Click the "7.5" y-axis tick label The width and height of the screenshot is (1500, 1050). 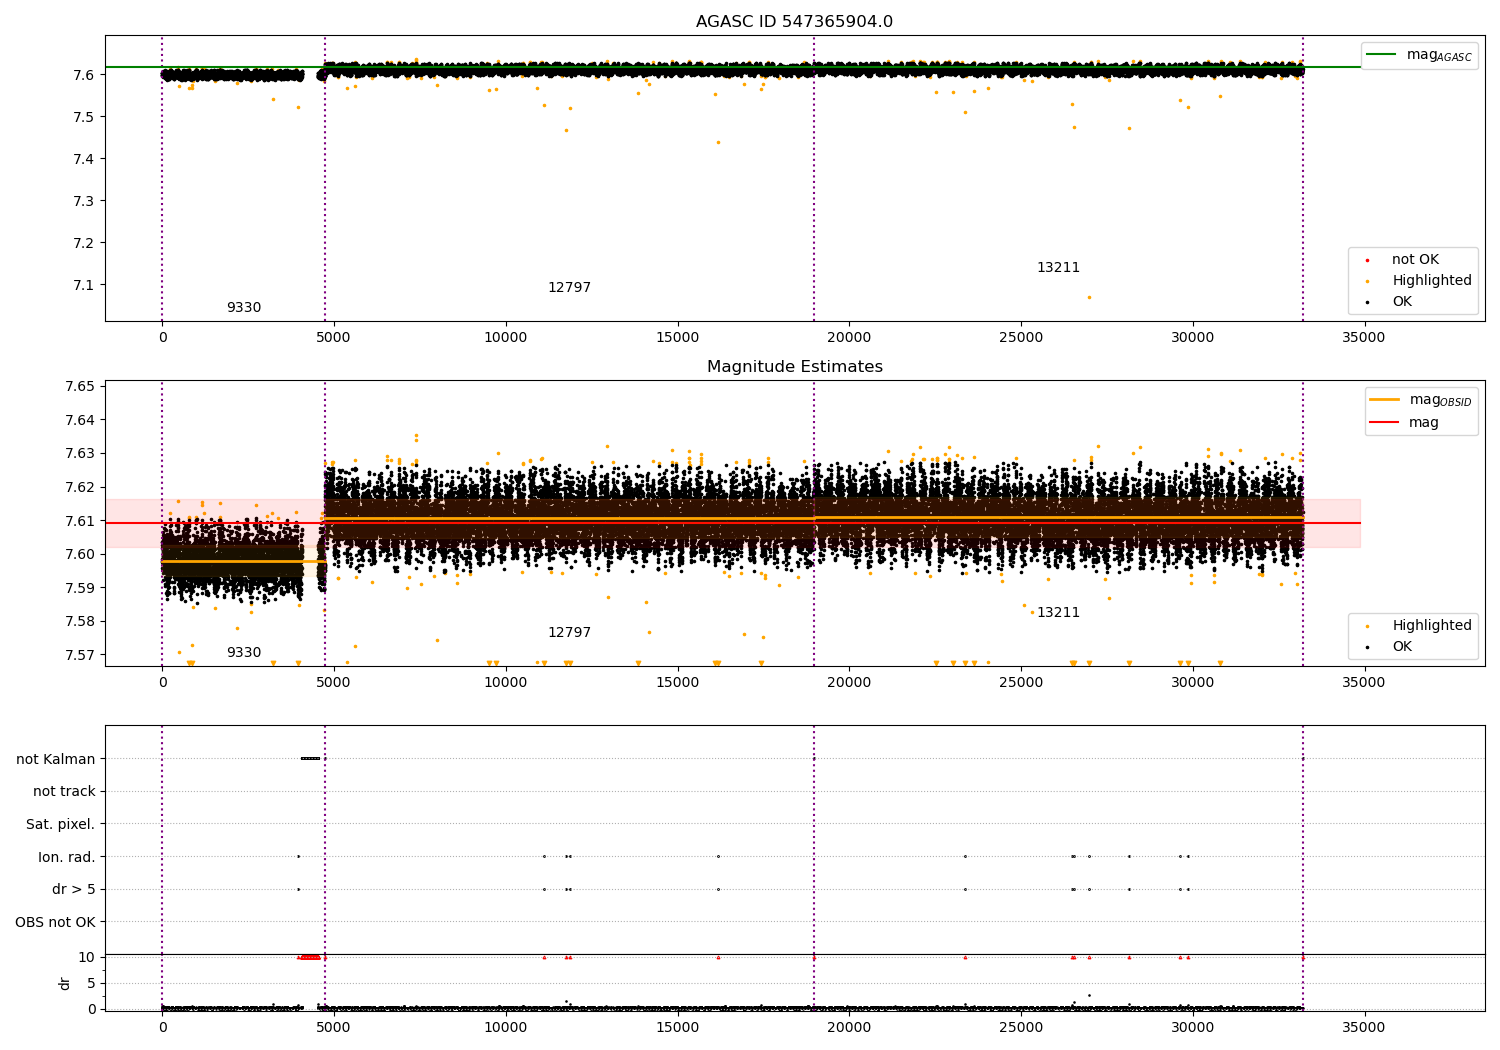point(84,118)
